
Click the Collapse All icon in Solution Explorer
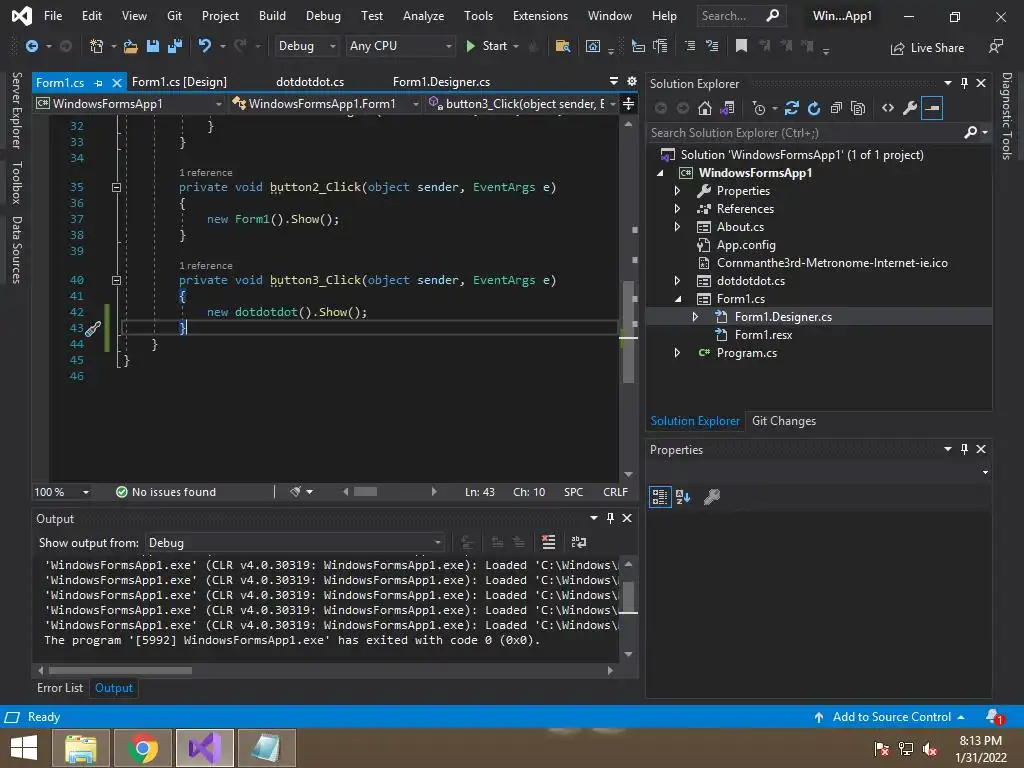(x=836, y=108)
